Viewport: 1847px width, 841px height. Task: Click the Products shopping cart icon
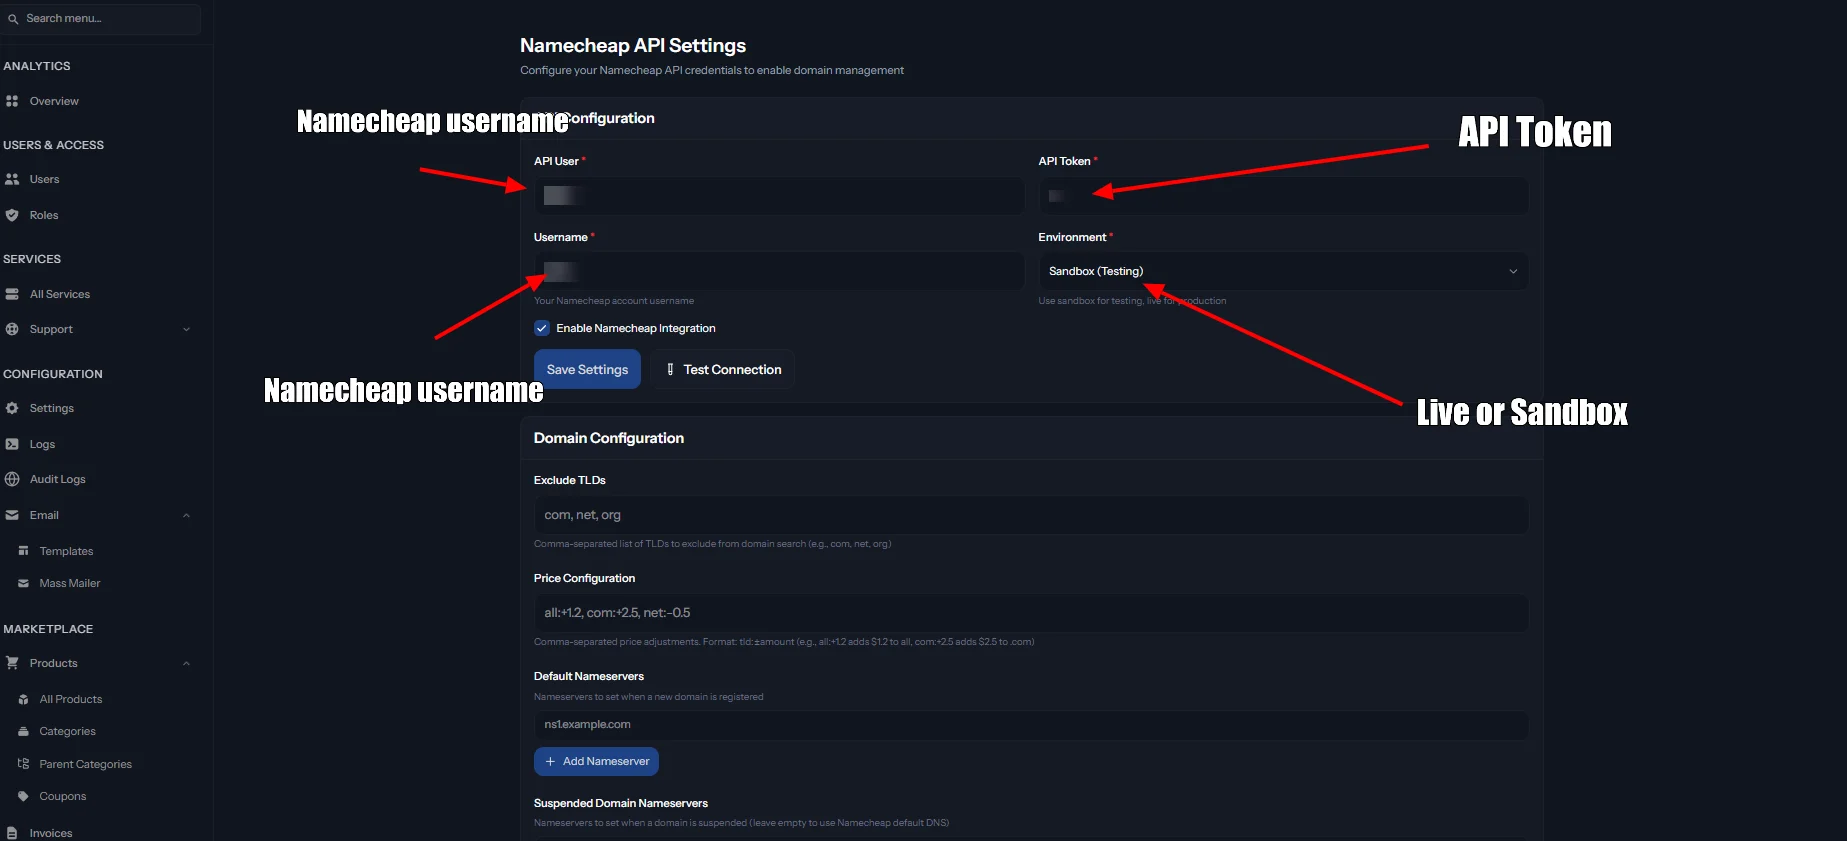pyautogui.click(x=12, y=663)
